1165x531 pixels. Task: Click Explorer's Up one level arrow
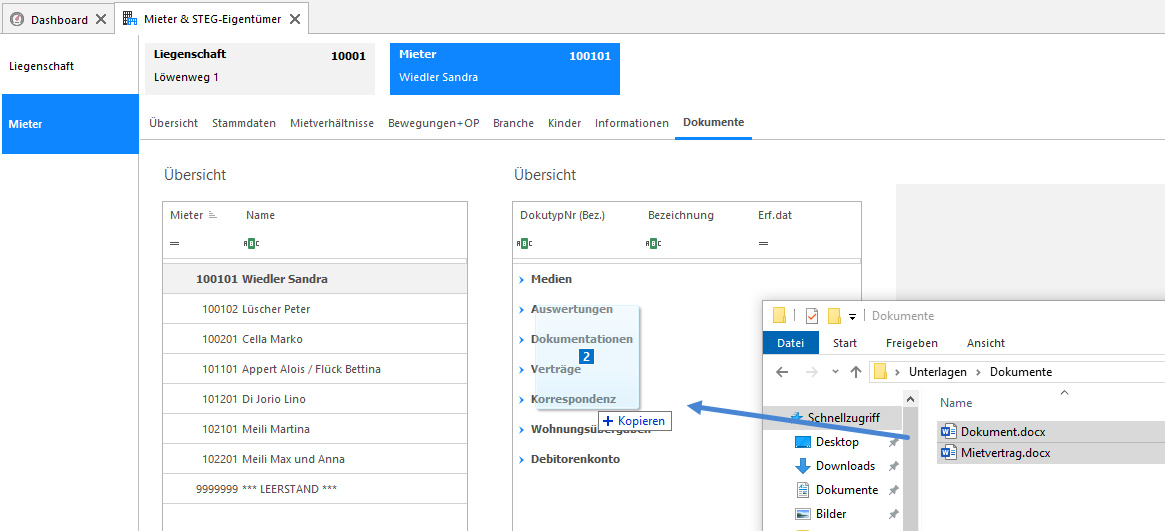(x=855, y=371)
